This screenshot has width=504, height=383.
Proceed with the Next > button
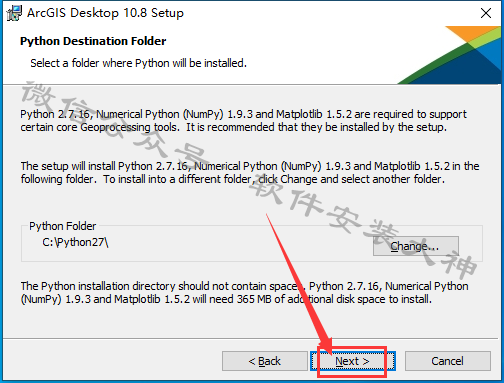coord(353,361)
